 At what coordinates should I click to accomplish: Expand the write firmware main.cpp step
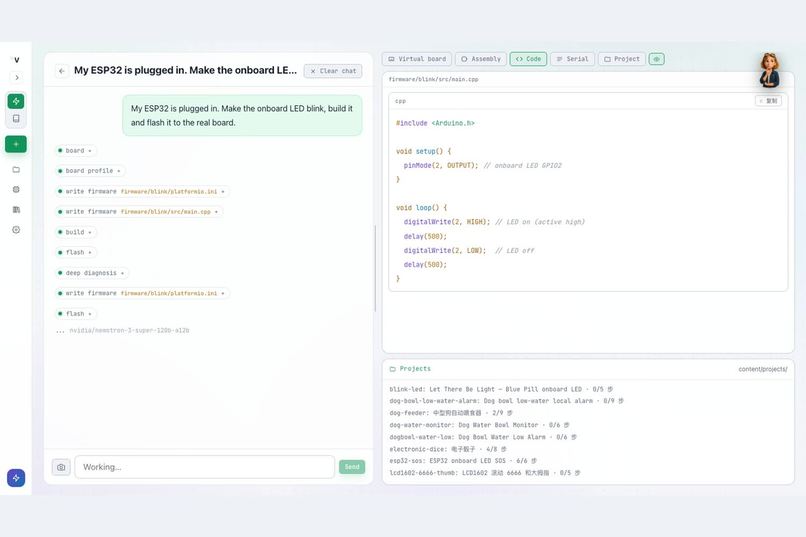pos(139,212)
